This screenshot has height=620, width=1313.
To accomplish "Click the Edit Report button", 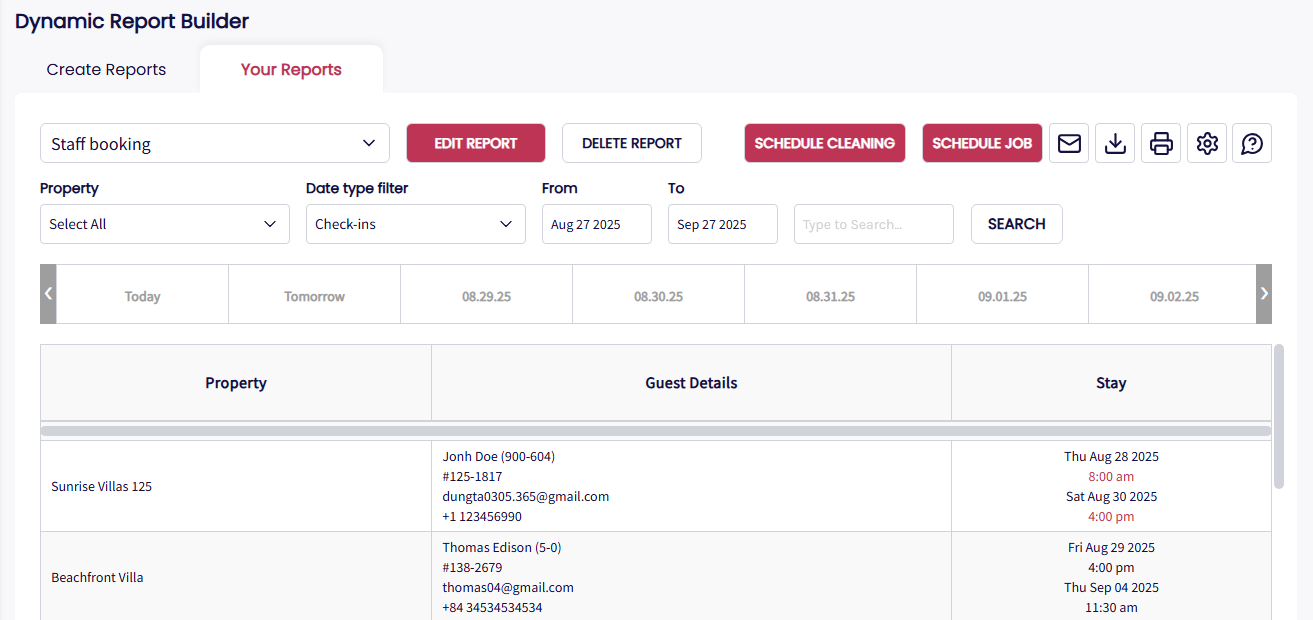I will click(475, 144).
